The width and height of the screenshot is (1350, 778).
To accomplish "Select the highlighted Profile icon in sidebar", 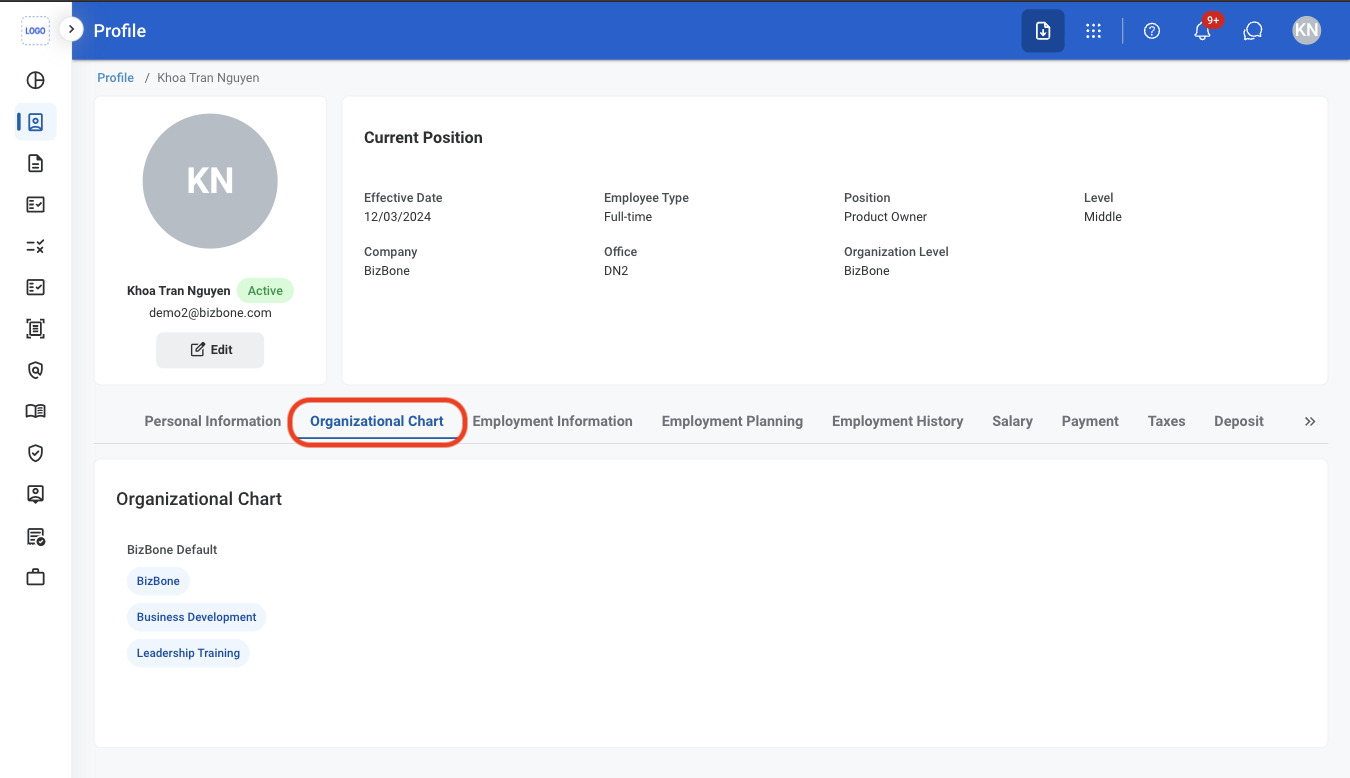I will 35,122.
